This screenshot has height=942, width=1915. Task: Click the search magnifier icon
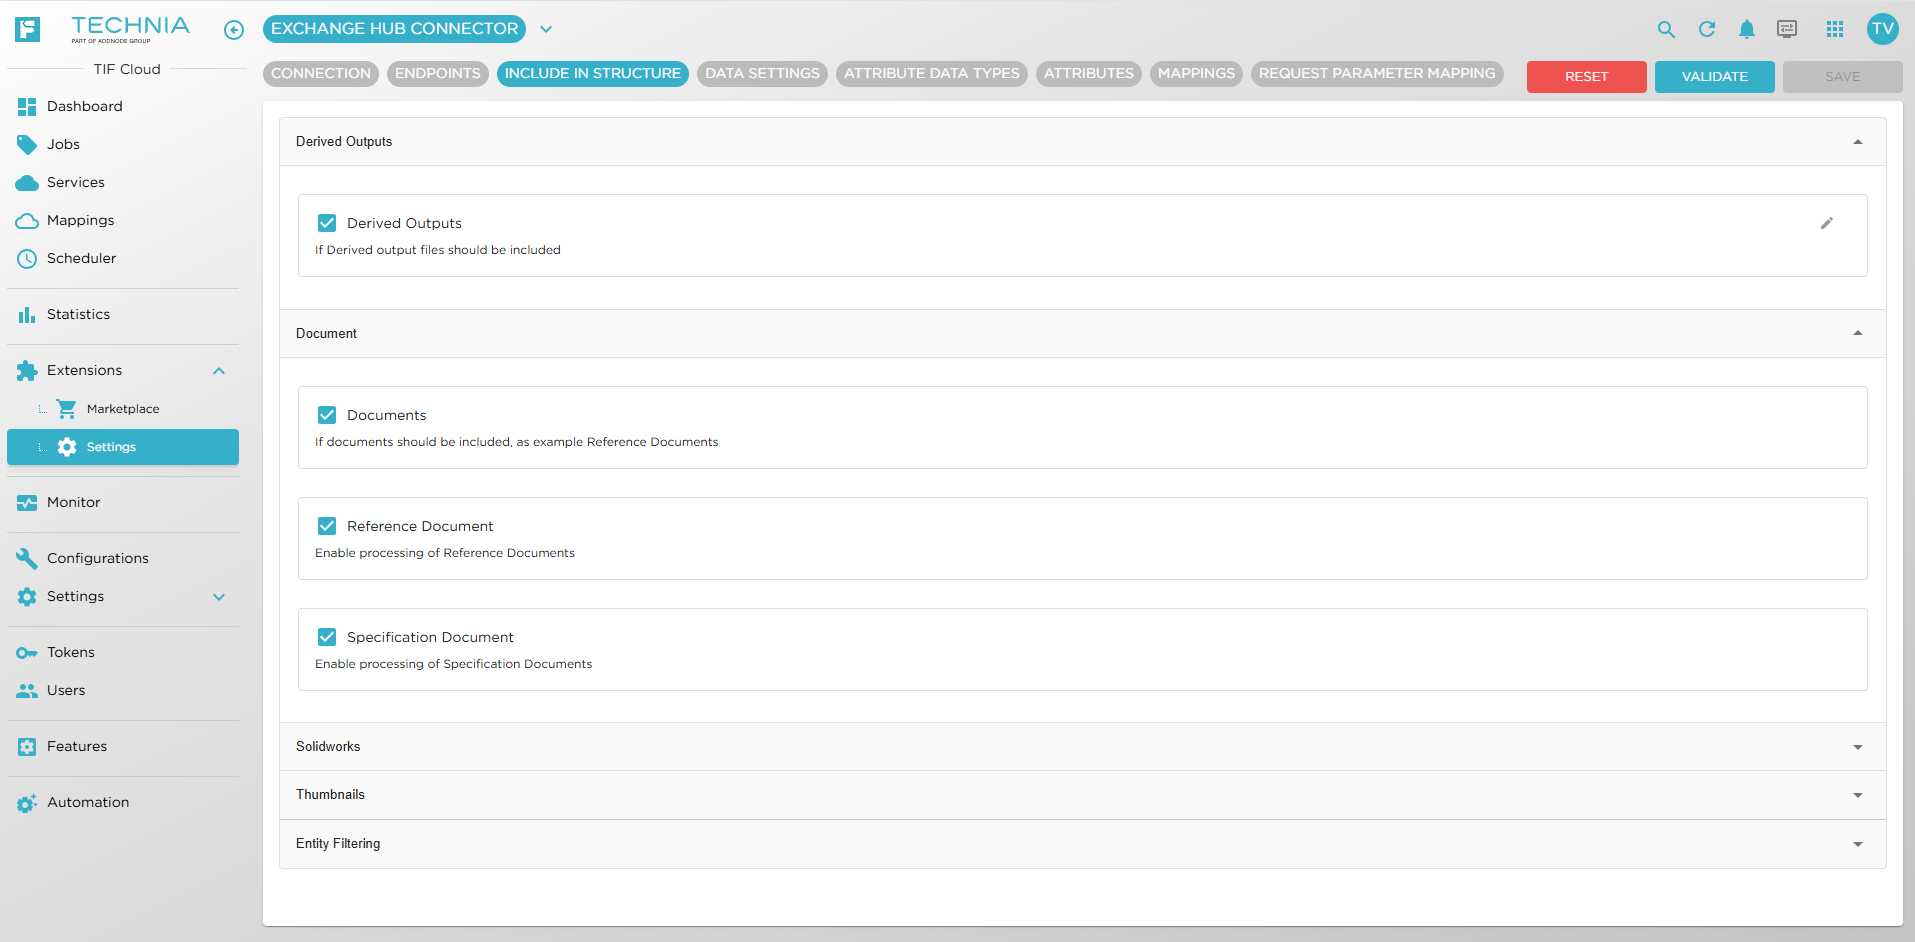tap(1666, 29)
